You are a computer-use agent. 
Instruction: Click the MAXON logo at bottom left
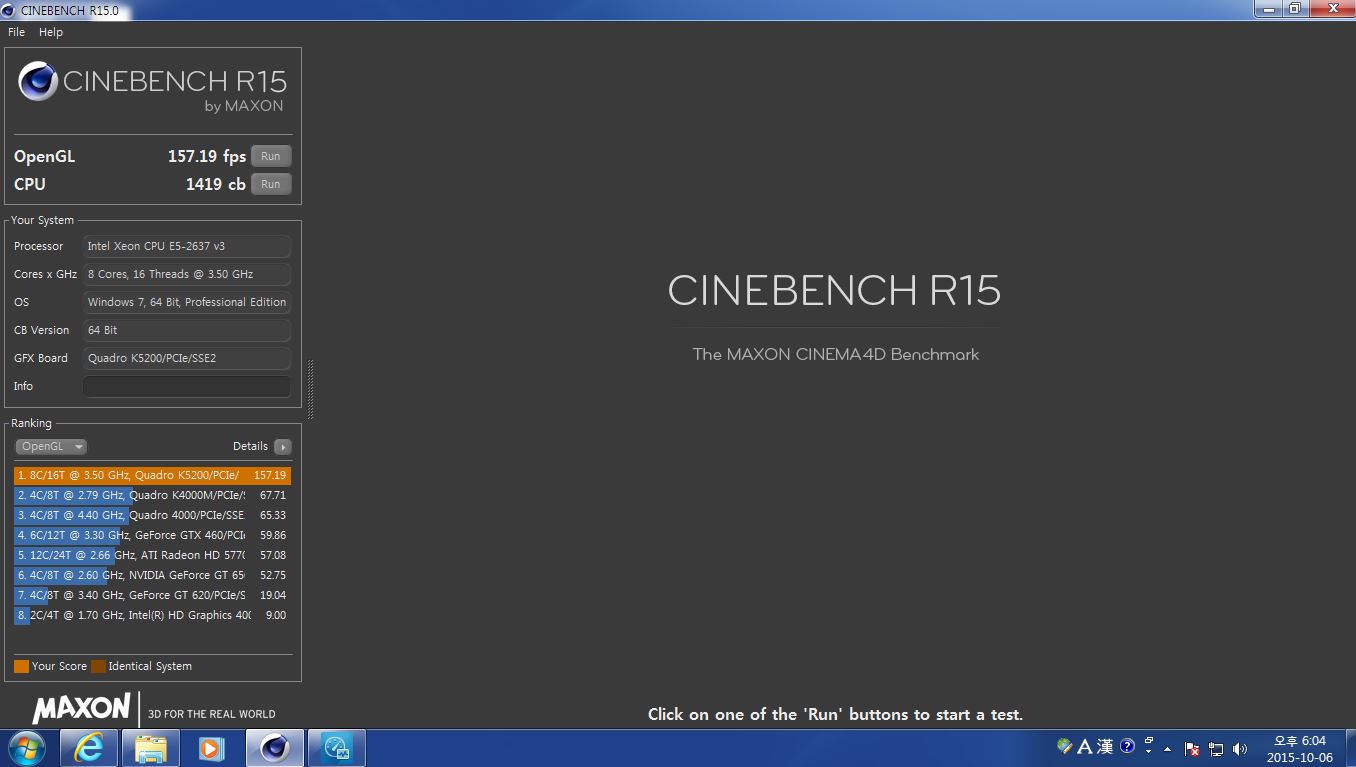click(x=81, y=709)
